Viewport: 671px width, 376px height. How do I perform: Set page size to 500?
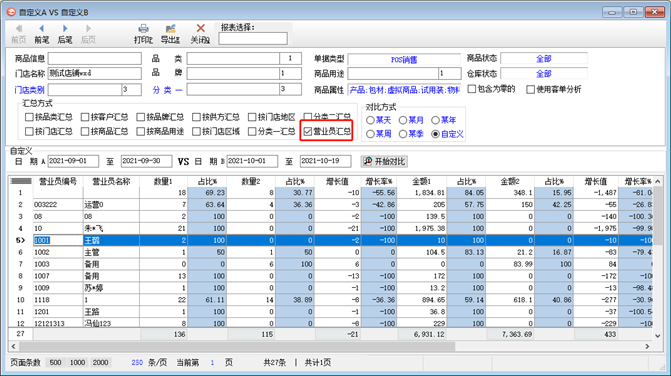click(55, 362)
